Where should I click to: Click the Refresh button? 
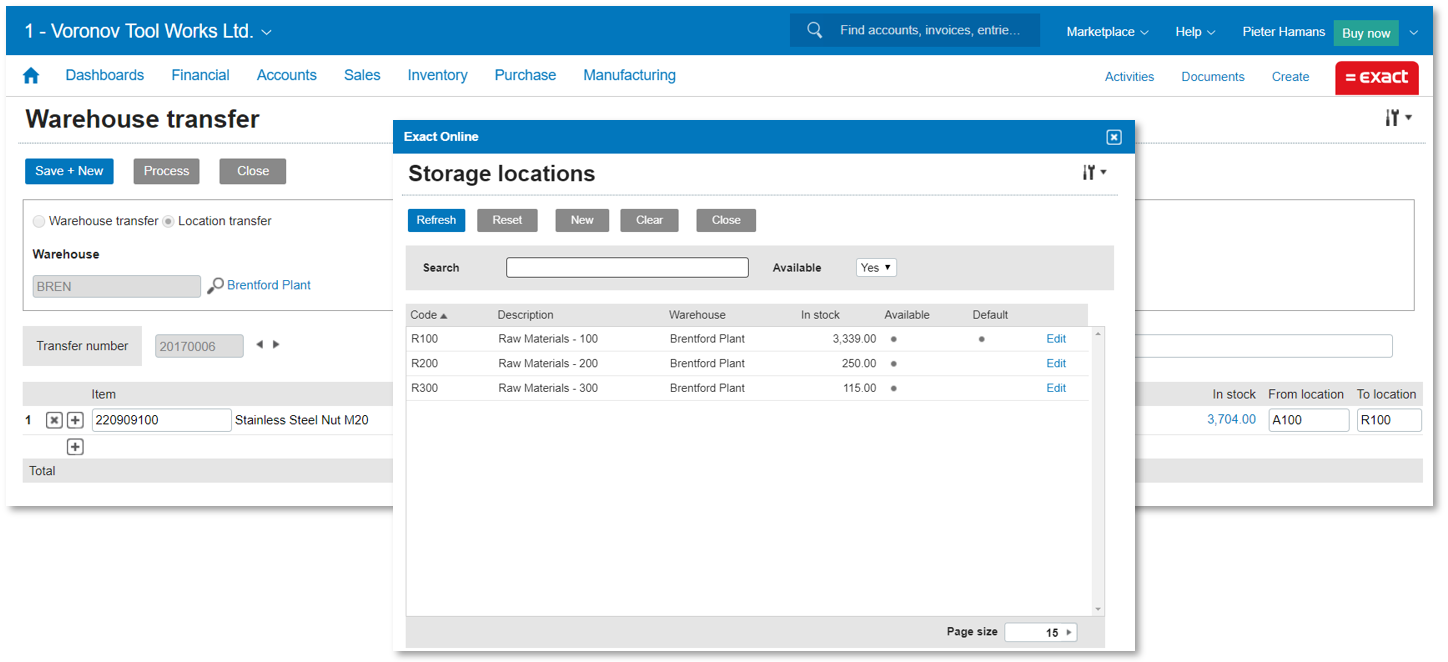[436, 220]
